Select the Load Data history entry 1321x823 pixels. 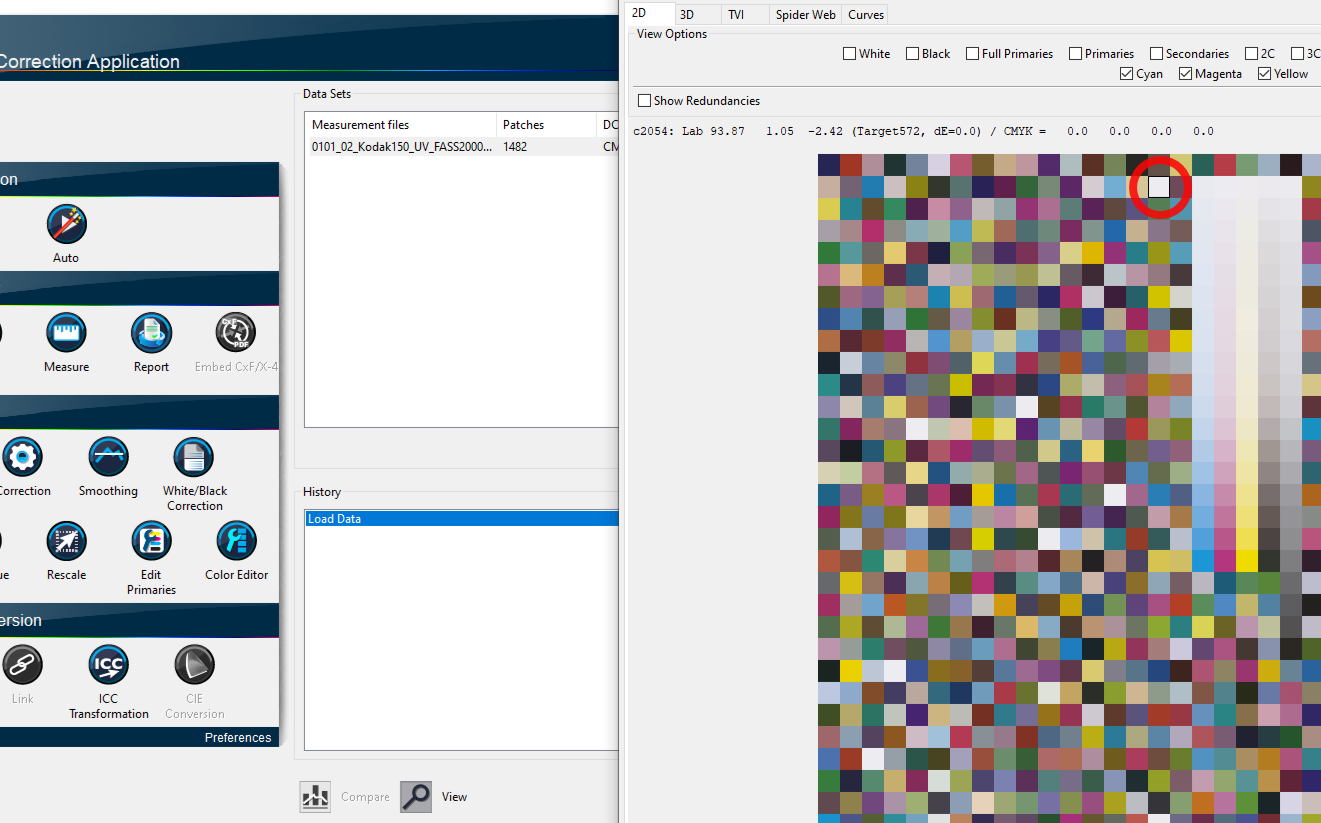[462, 519]
